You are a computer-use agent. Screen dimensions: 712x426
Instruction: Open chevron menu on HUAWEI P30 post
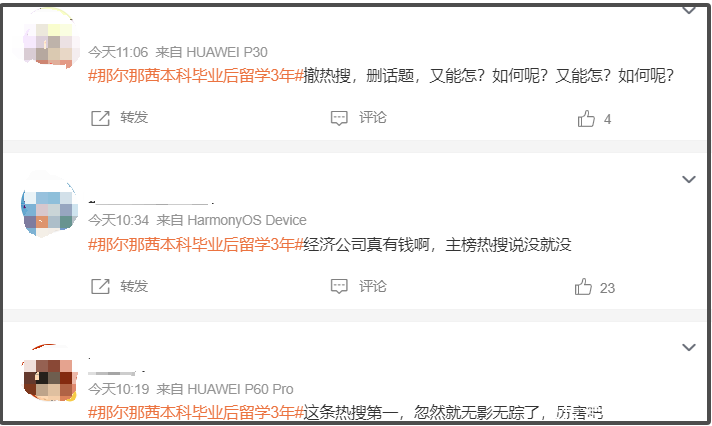pos(689,10)
